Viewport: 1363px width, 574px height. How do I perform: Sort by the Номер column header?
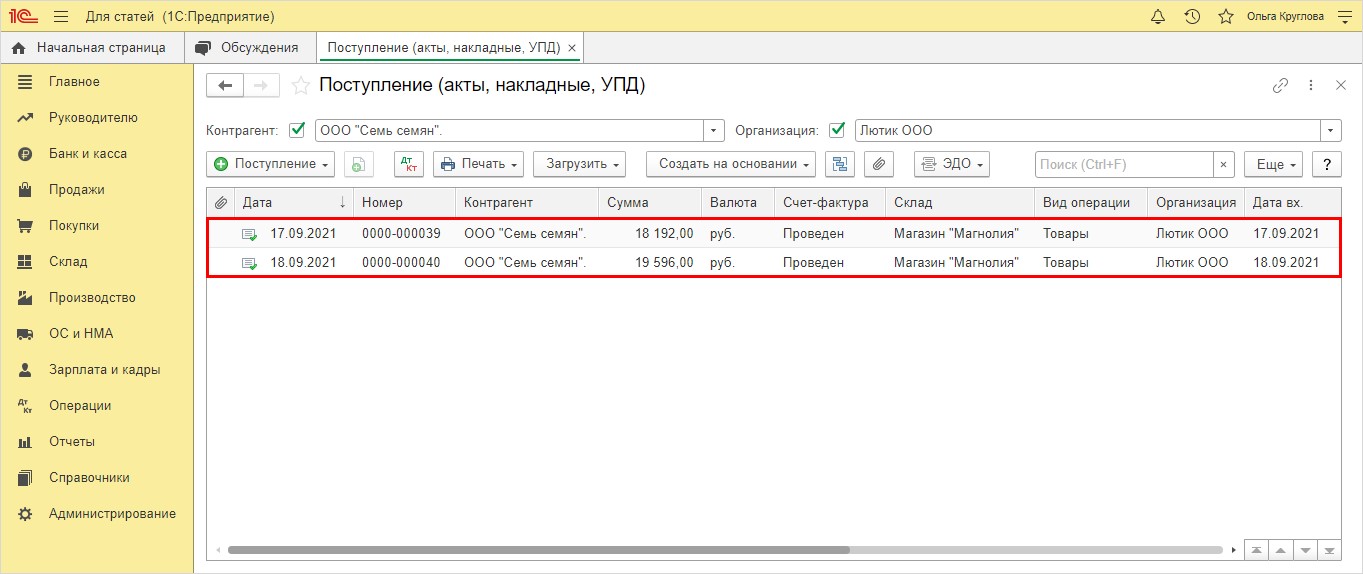pyautogui.click(x=405, y=202)
